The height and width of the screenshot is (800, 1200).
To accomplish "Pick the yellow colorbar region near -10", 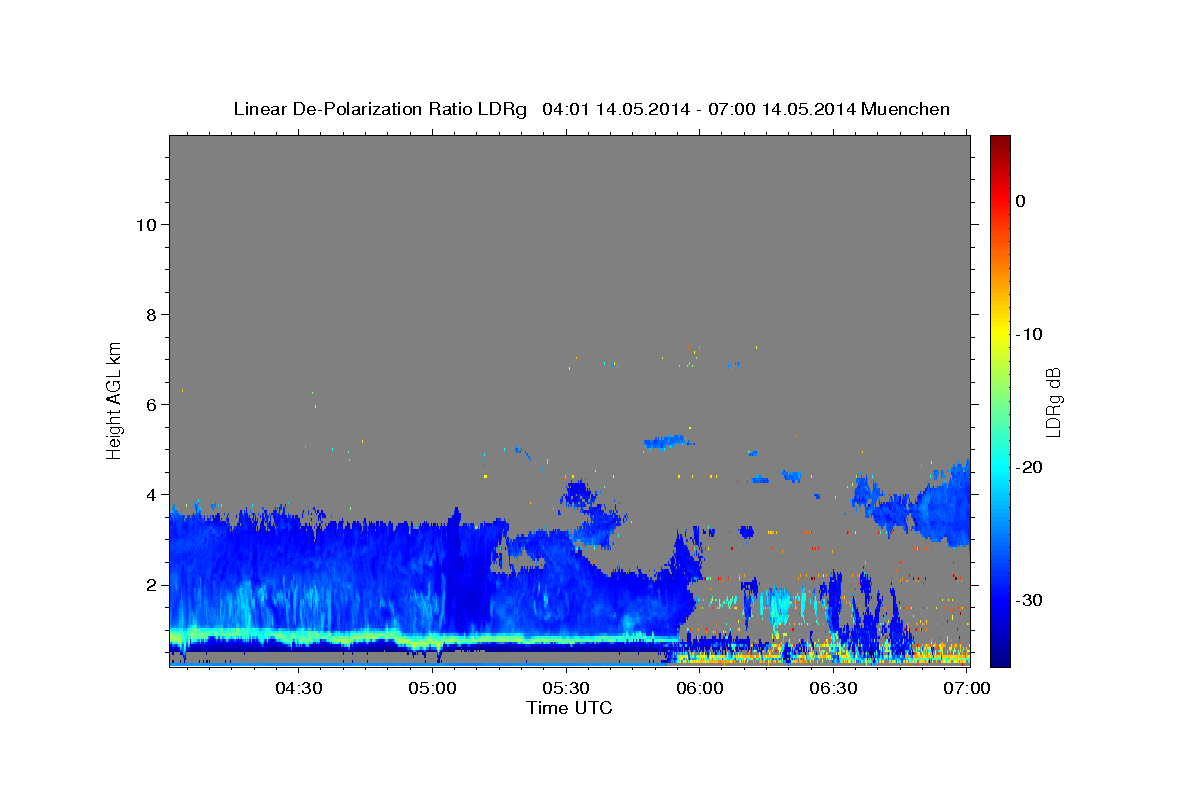I will click(1000, 334).
